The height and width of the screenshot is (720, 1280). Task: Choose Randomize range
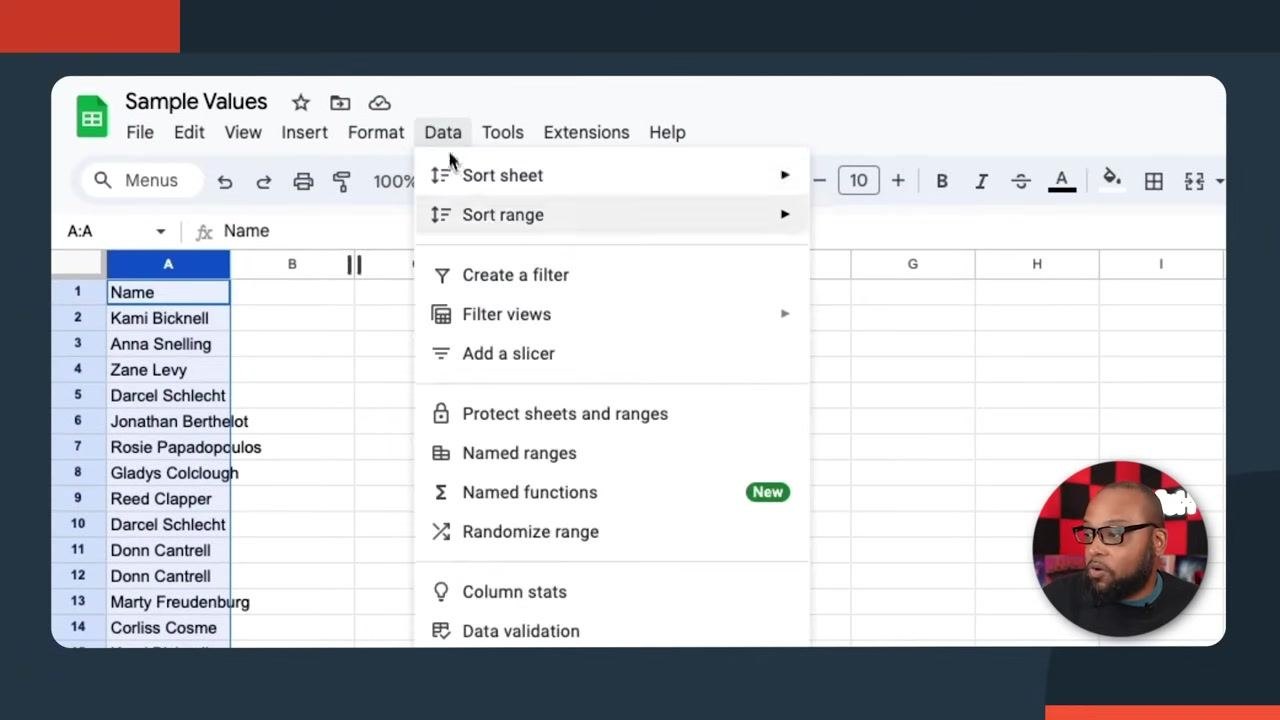611,532
